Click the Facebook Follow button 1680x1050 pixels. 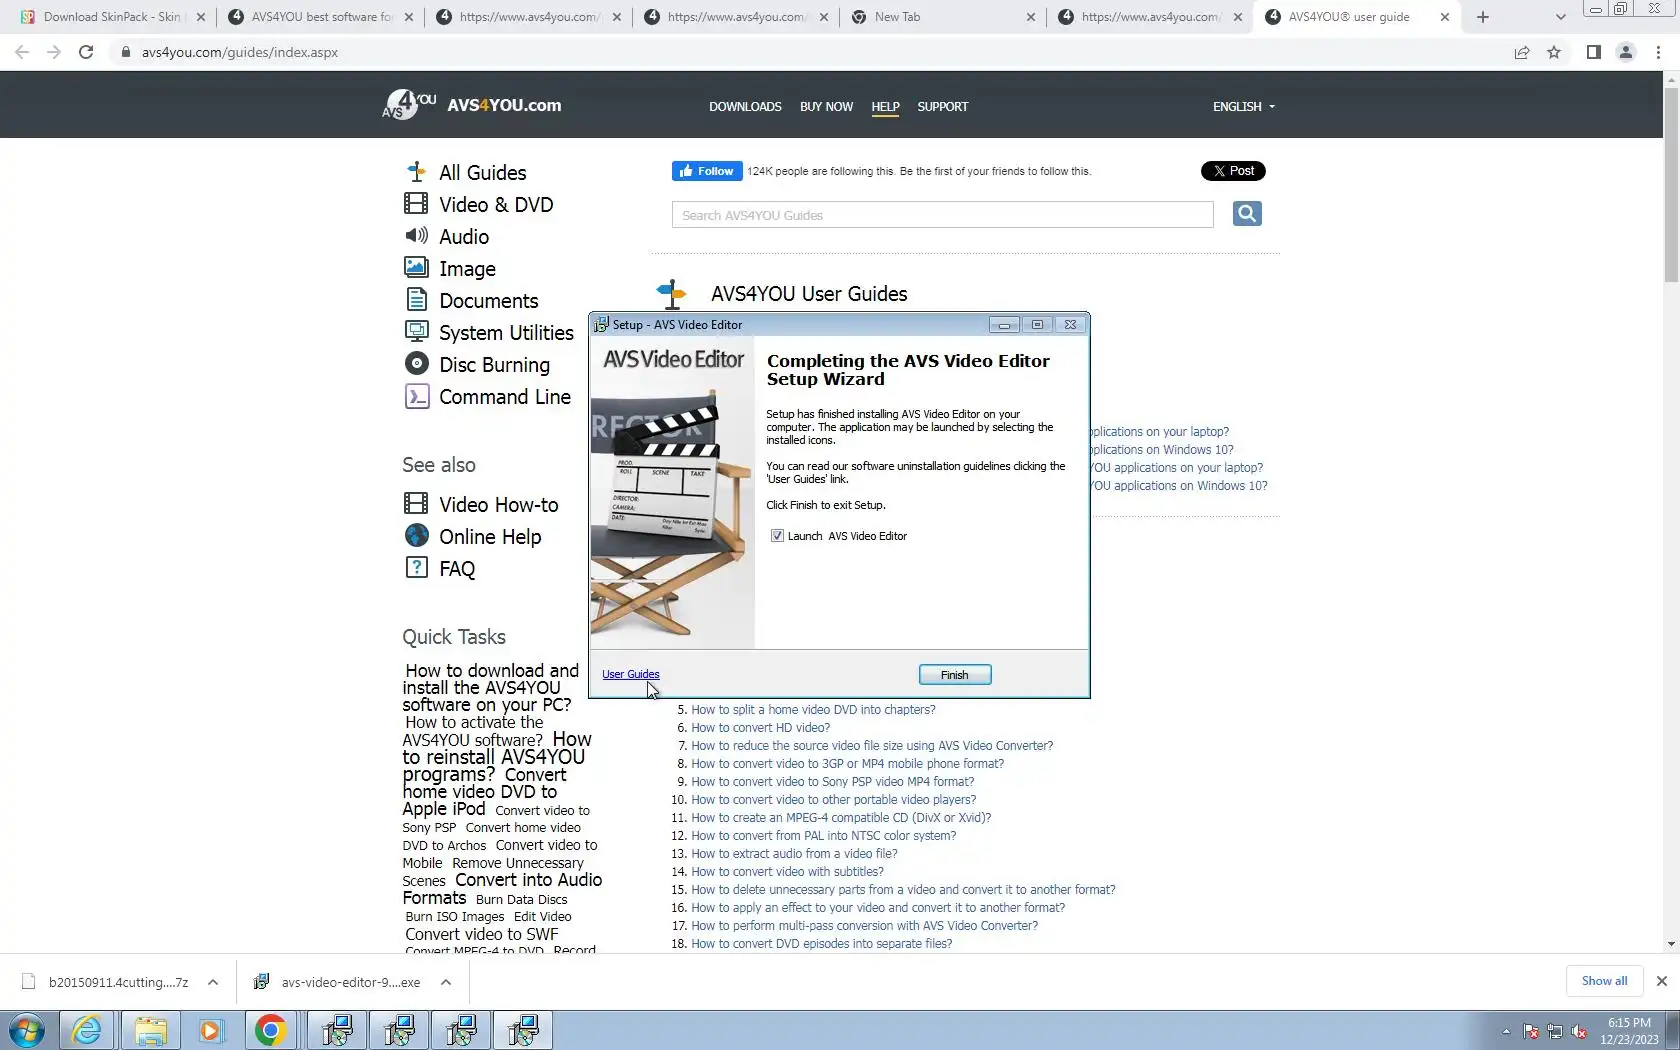pyautogui.click(x=707, y=171)
